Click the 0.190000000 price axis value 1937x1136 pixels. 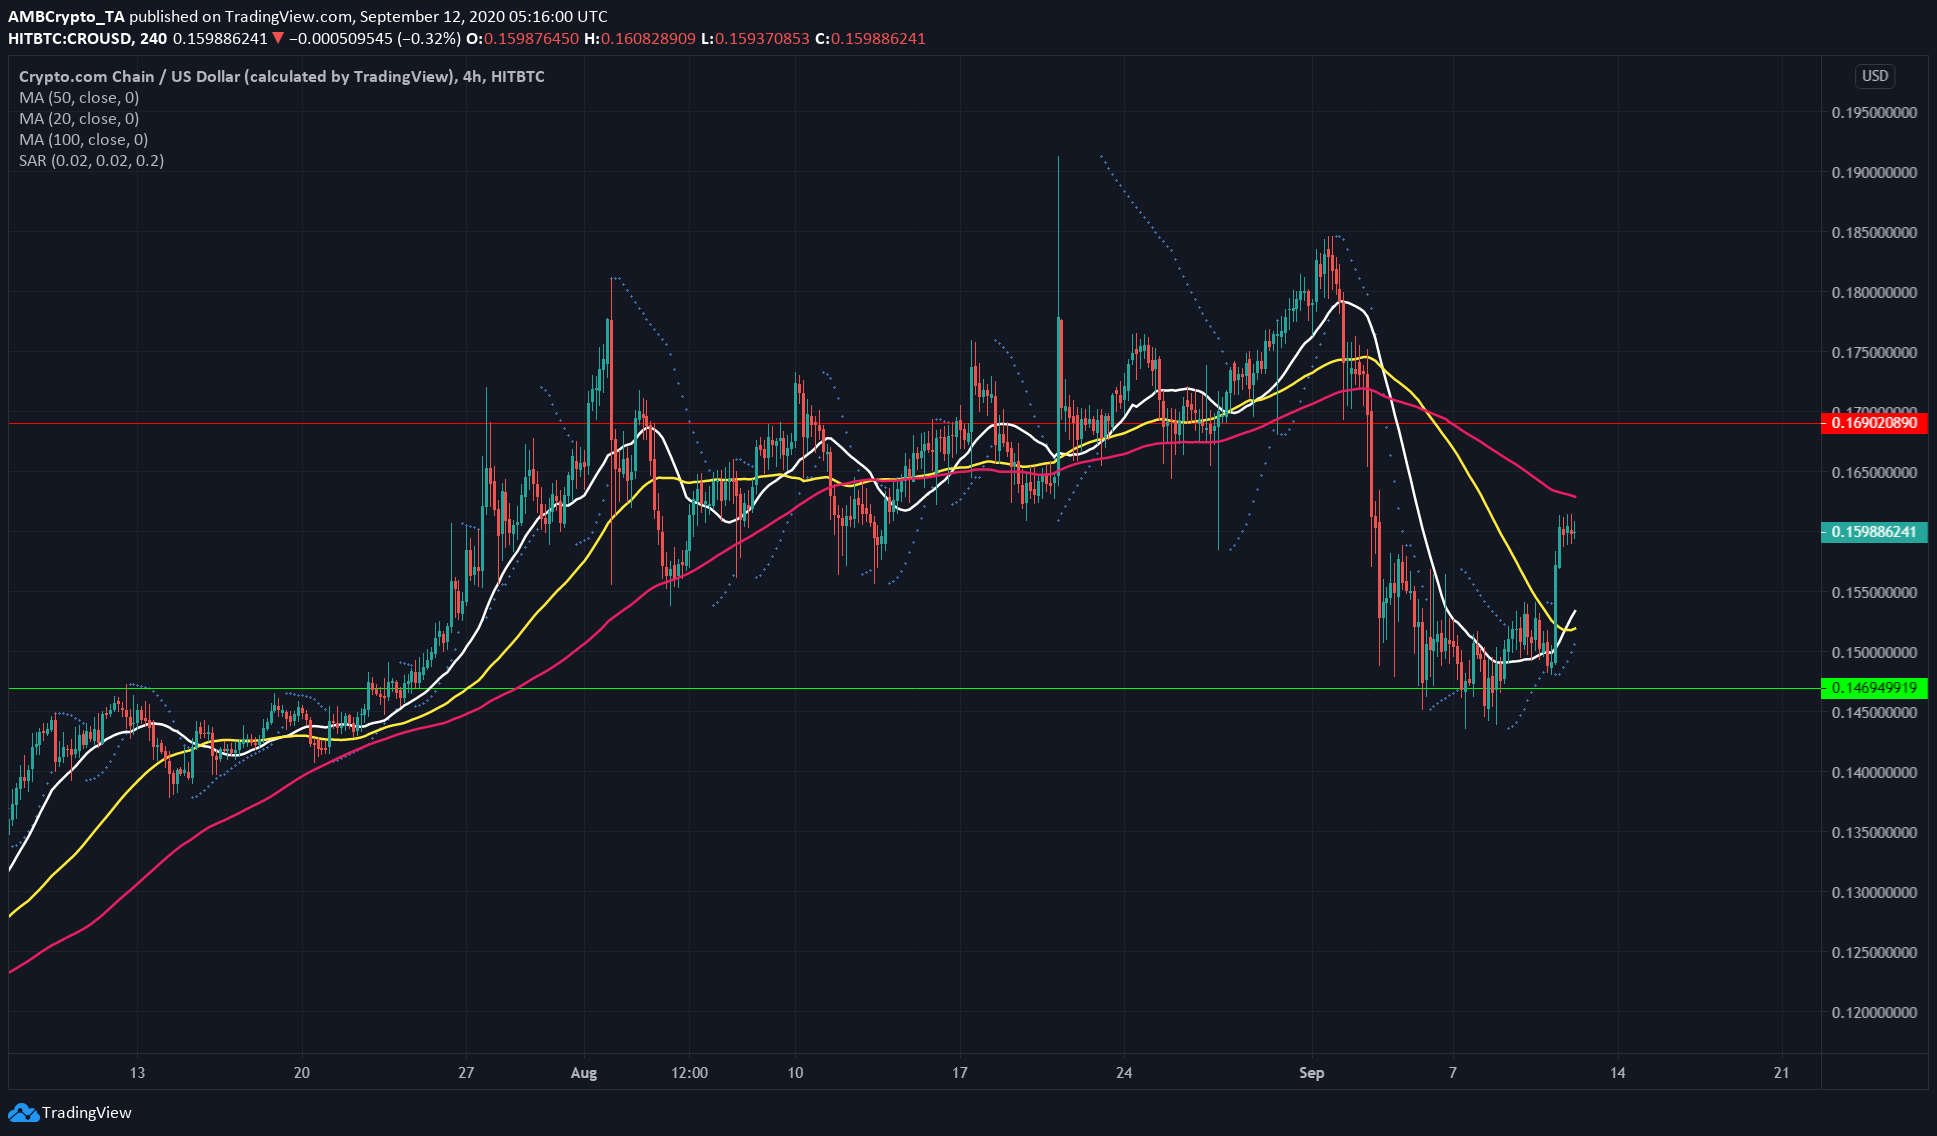coord(1874,173)
